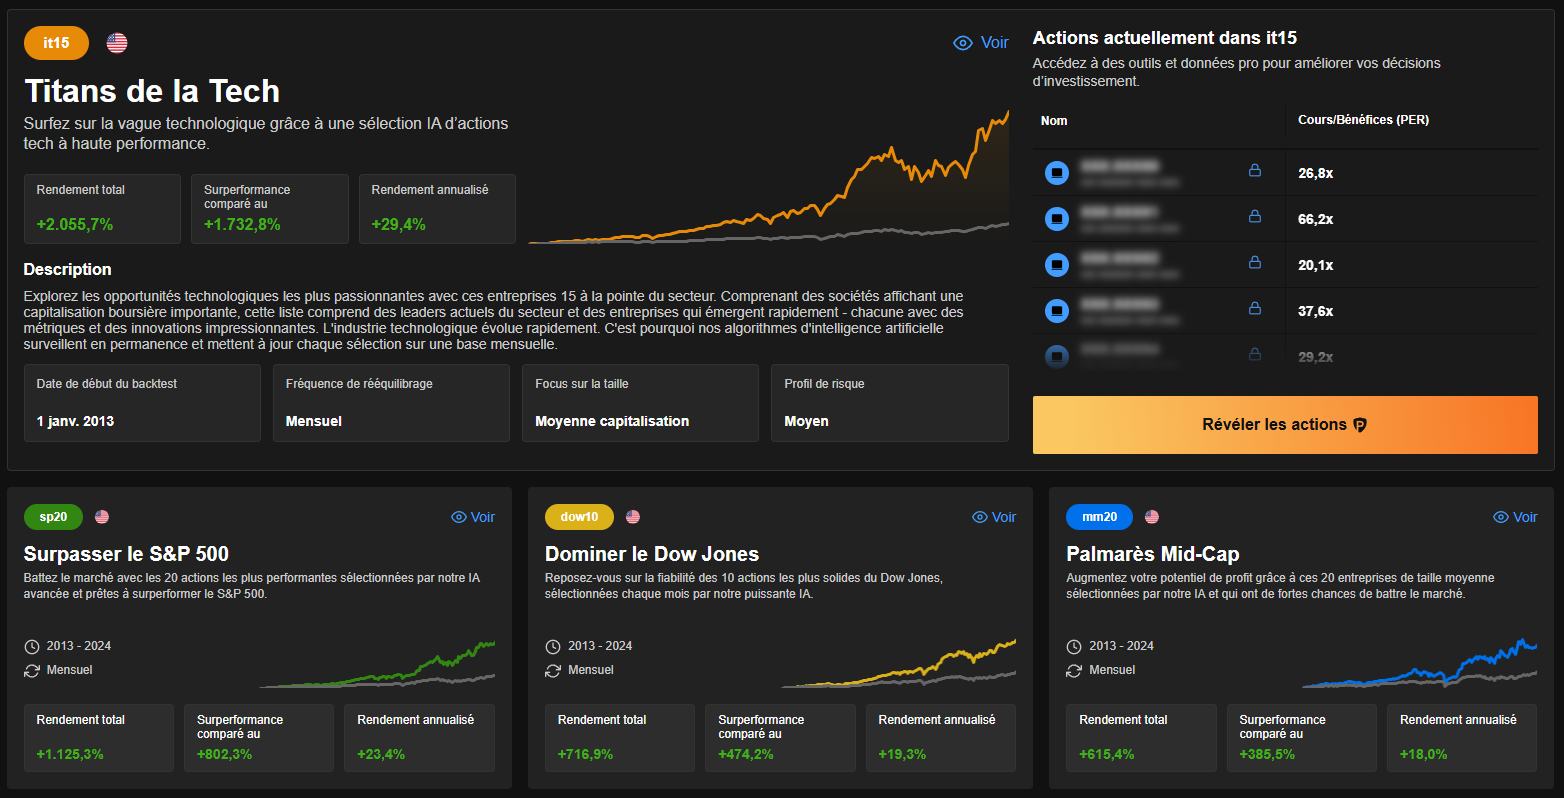The width and height of the screenshot is (1564, 798).
Task: Click the lock icon in the 20,1x row
Action: (x=1254, y=263)
